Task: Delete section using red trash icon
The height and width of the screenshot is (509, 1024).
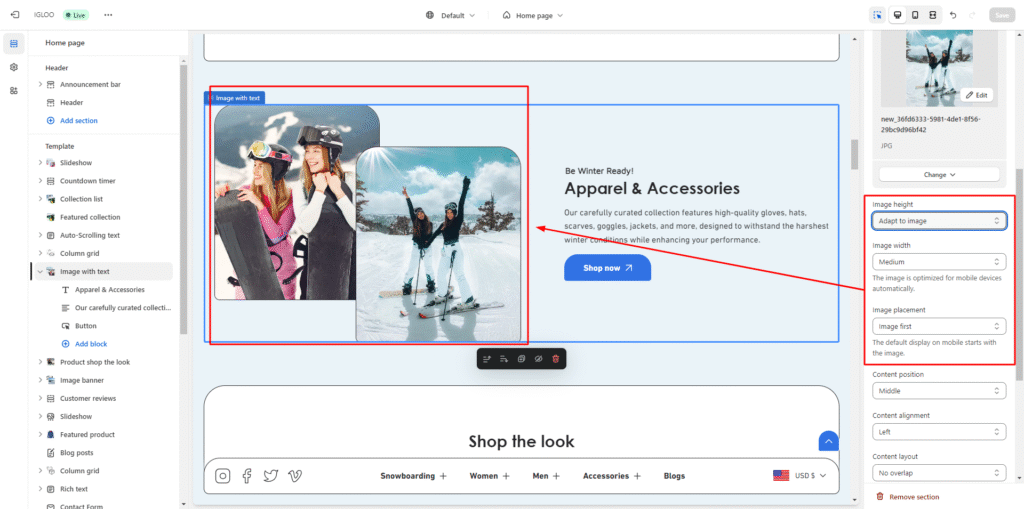Action: click(x=556, y=358)
